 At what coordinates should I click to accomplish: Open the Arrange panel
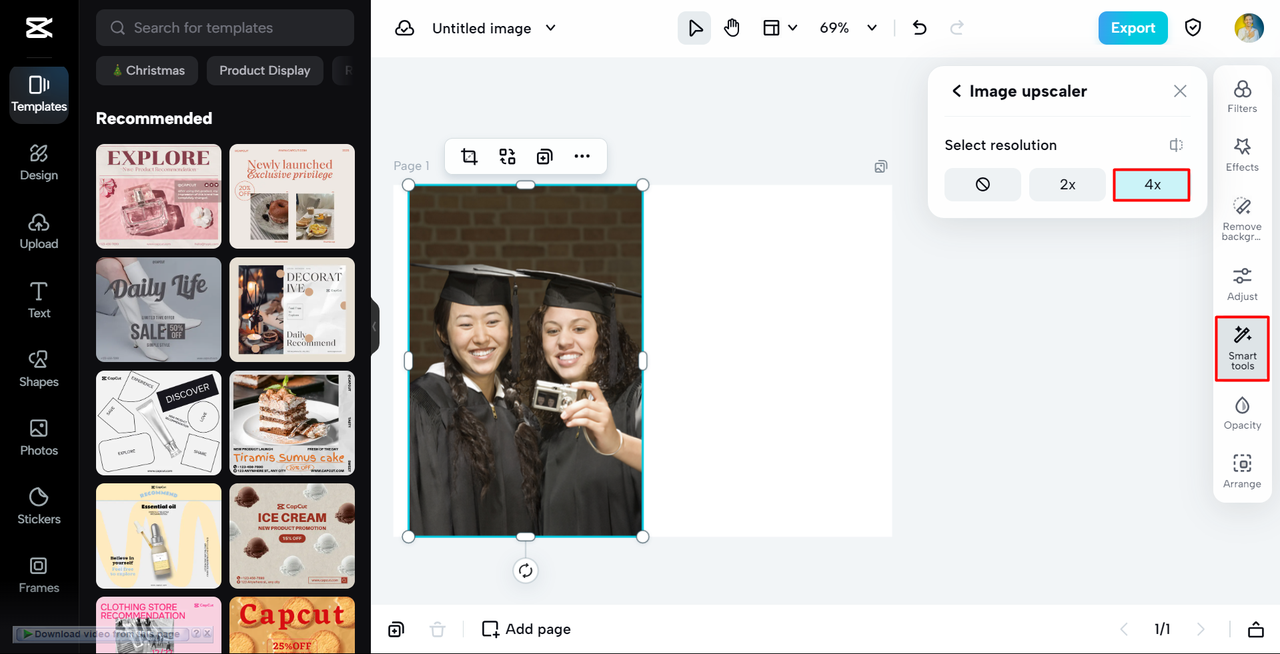[x=1242, y=471]
